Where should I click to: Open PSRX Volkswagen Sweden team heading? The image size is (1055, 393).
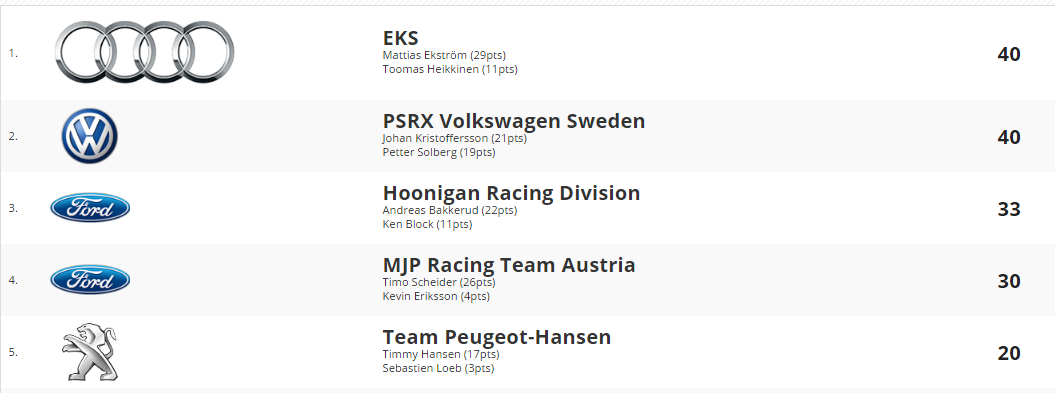[514, 121]
